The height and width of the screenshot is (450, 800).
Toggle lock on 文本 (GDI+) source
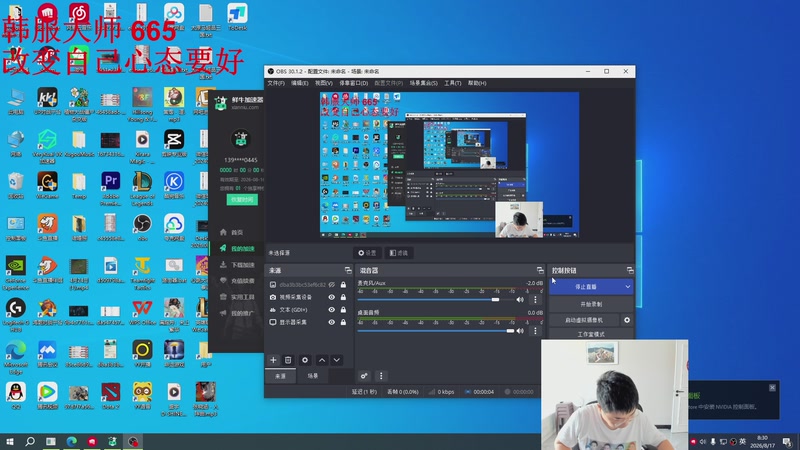(343, 310)
